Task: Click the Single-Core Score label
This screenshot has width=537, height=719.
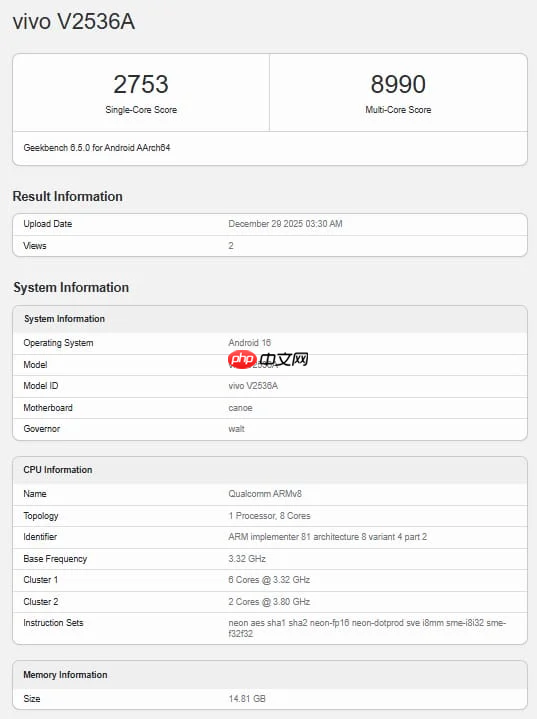Action: (x=141, y=110)
